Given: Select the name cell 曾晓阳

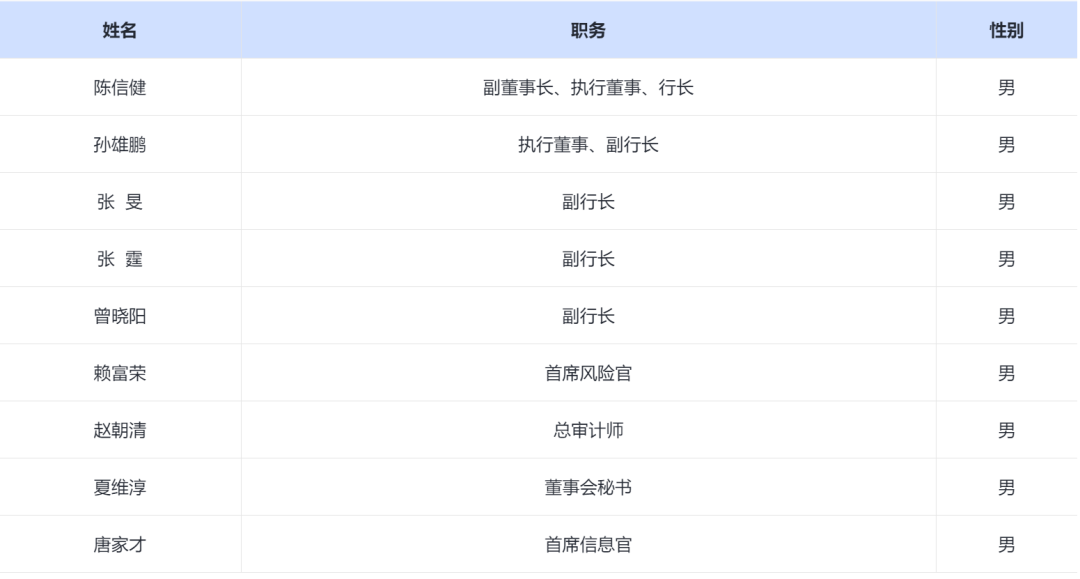Looking at the screenshot, I should click(x=120, y=316).
